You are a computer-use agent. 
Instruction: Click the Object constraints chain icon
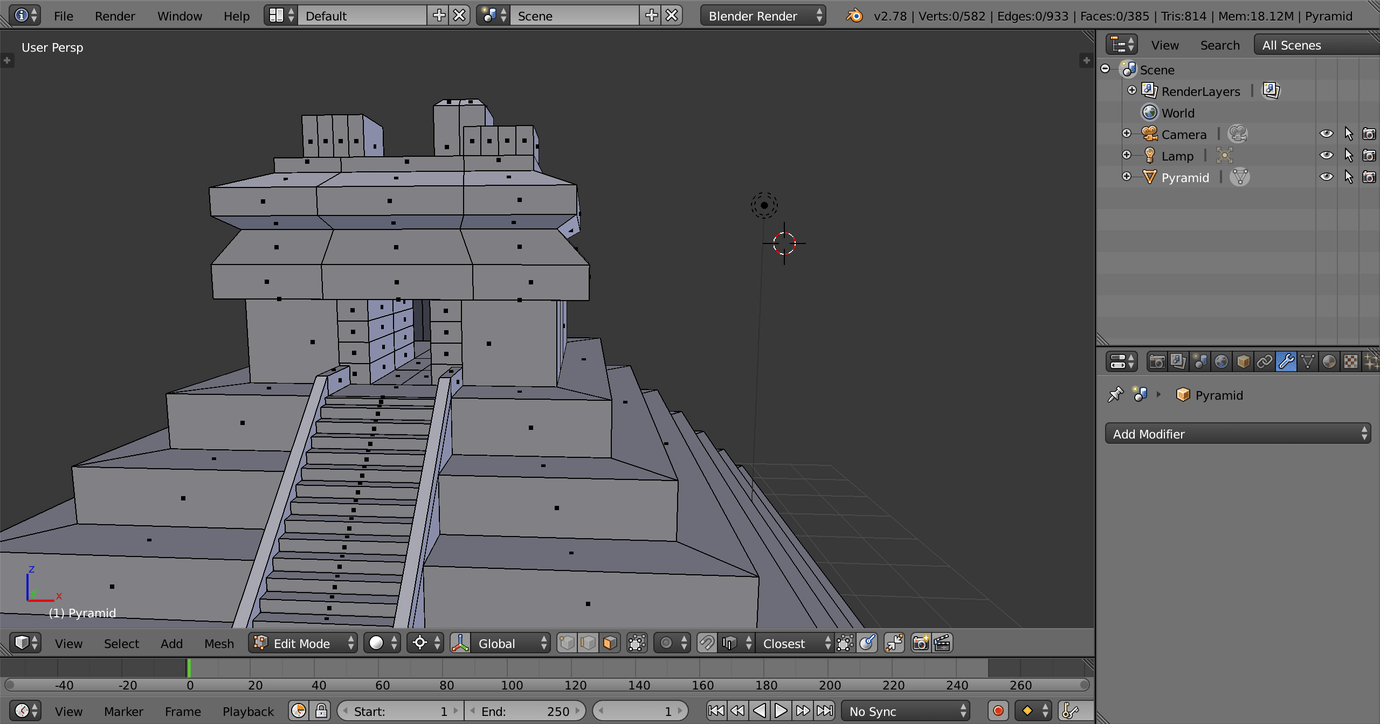click(x=1265, y=362)
